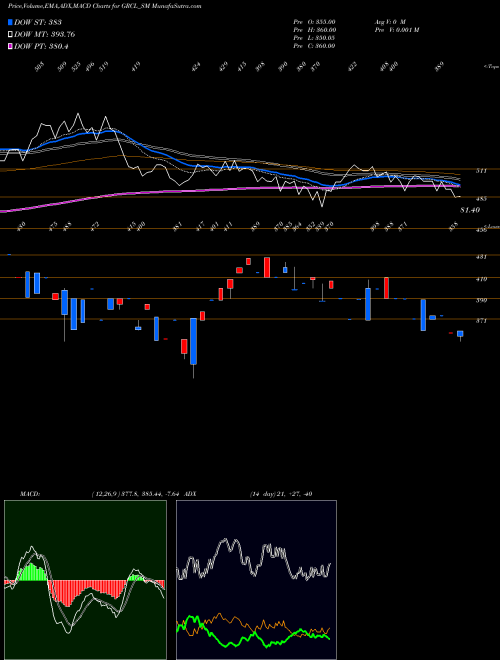Select the DOW PT: 380.4 label
500x660 pixels.
tap(41, 47)
